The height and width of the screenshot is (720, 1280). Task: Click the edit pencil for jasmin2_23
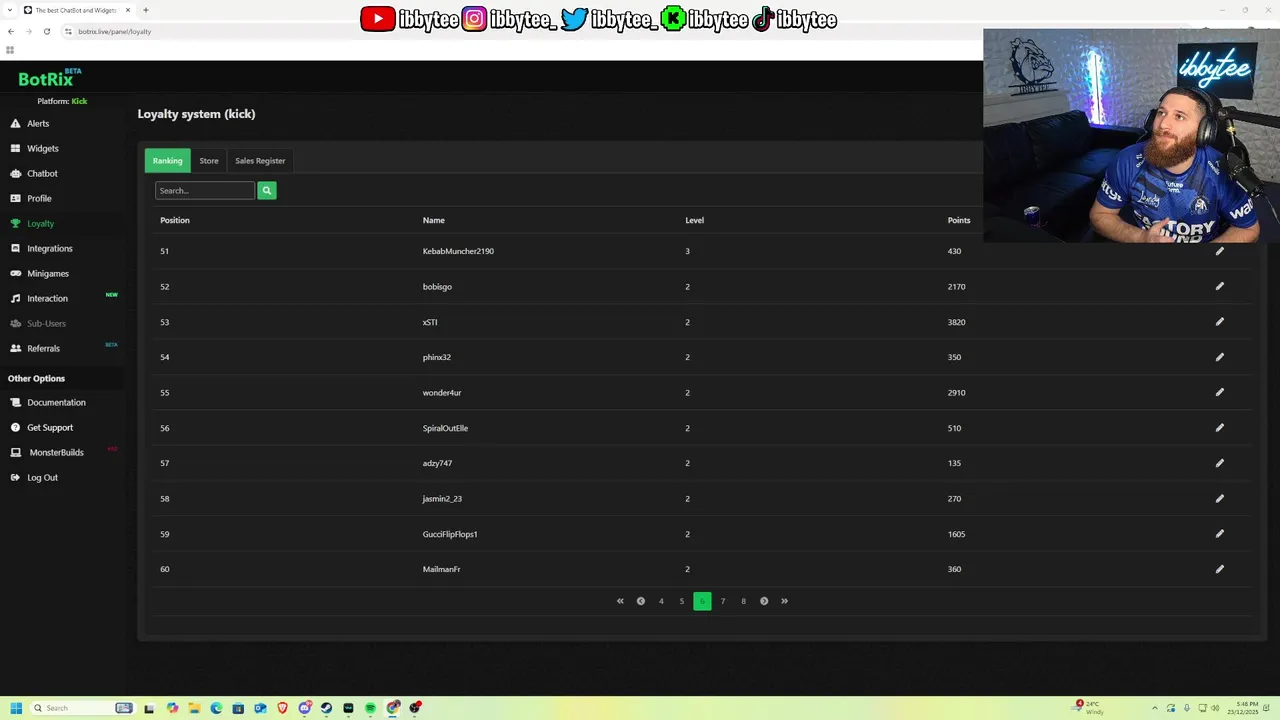coord(1219,498)
